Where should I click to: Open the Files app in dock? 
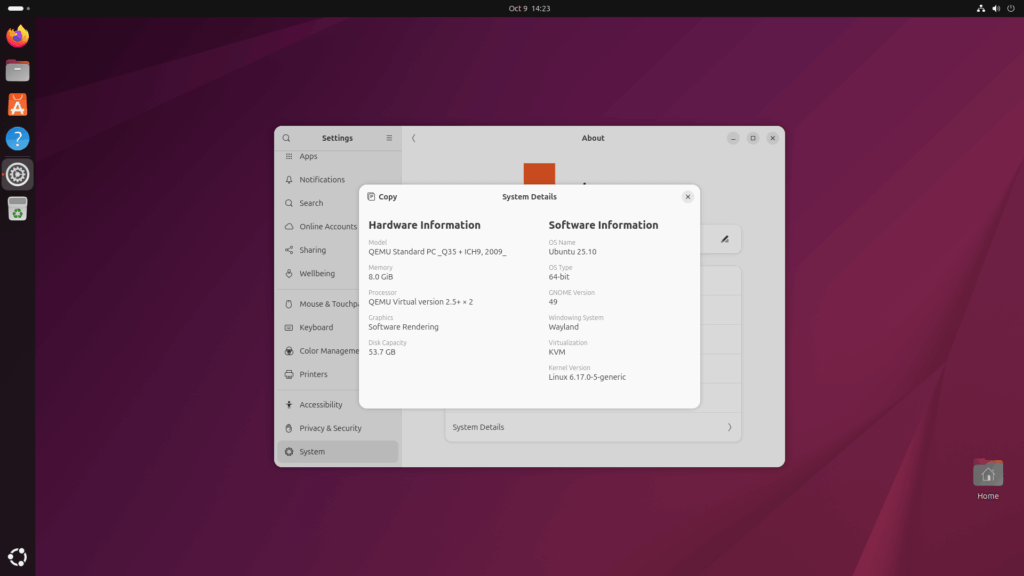point(18,71)
